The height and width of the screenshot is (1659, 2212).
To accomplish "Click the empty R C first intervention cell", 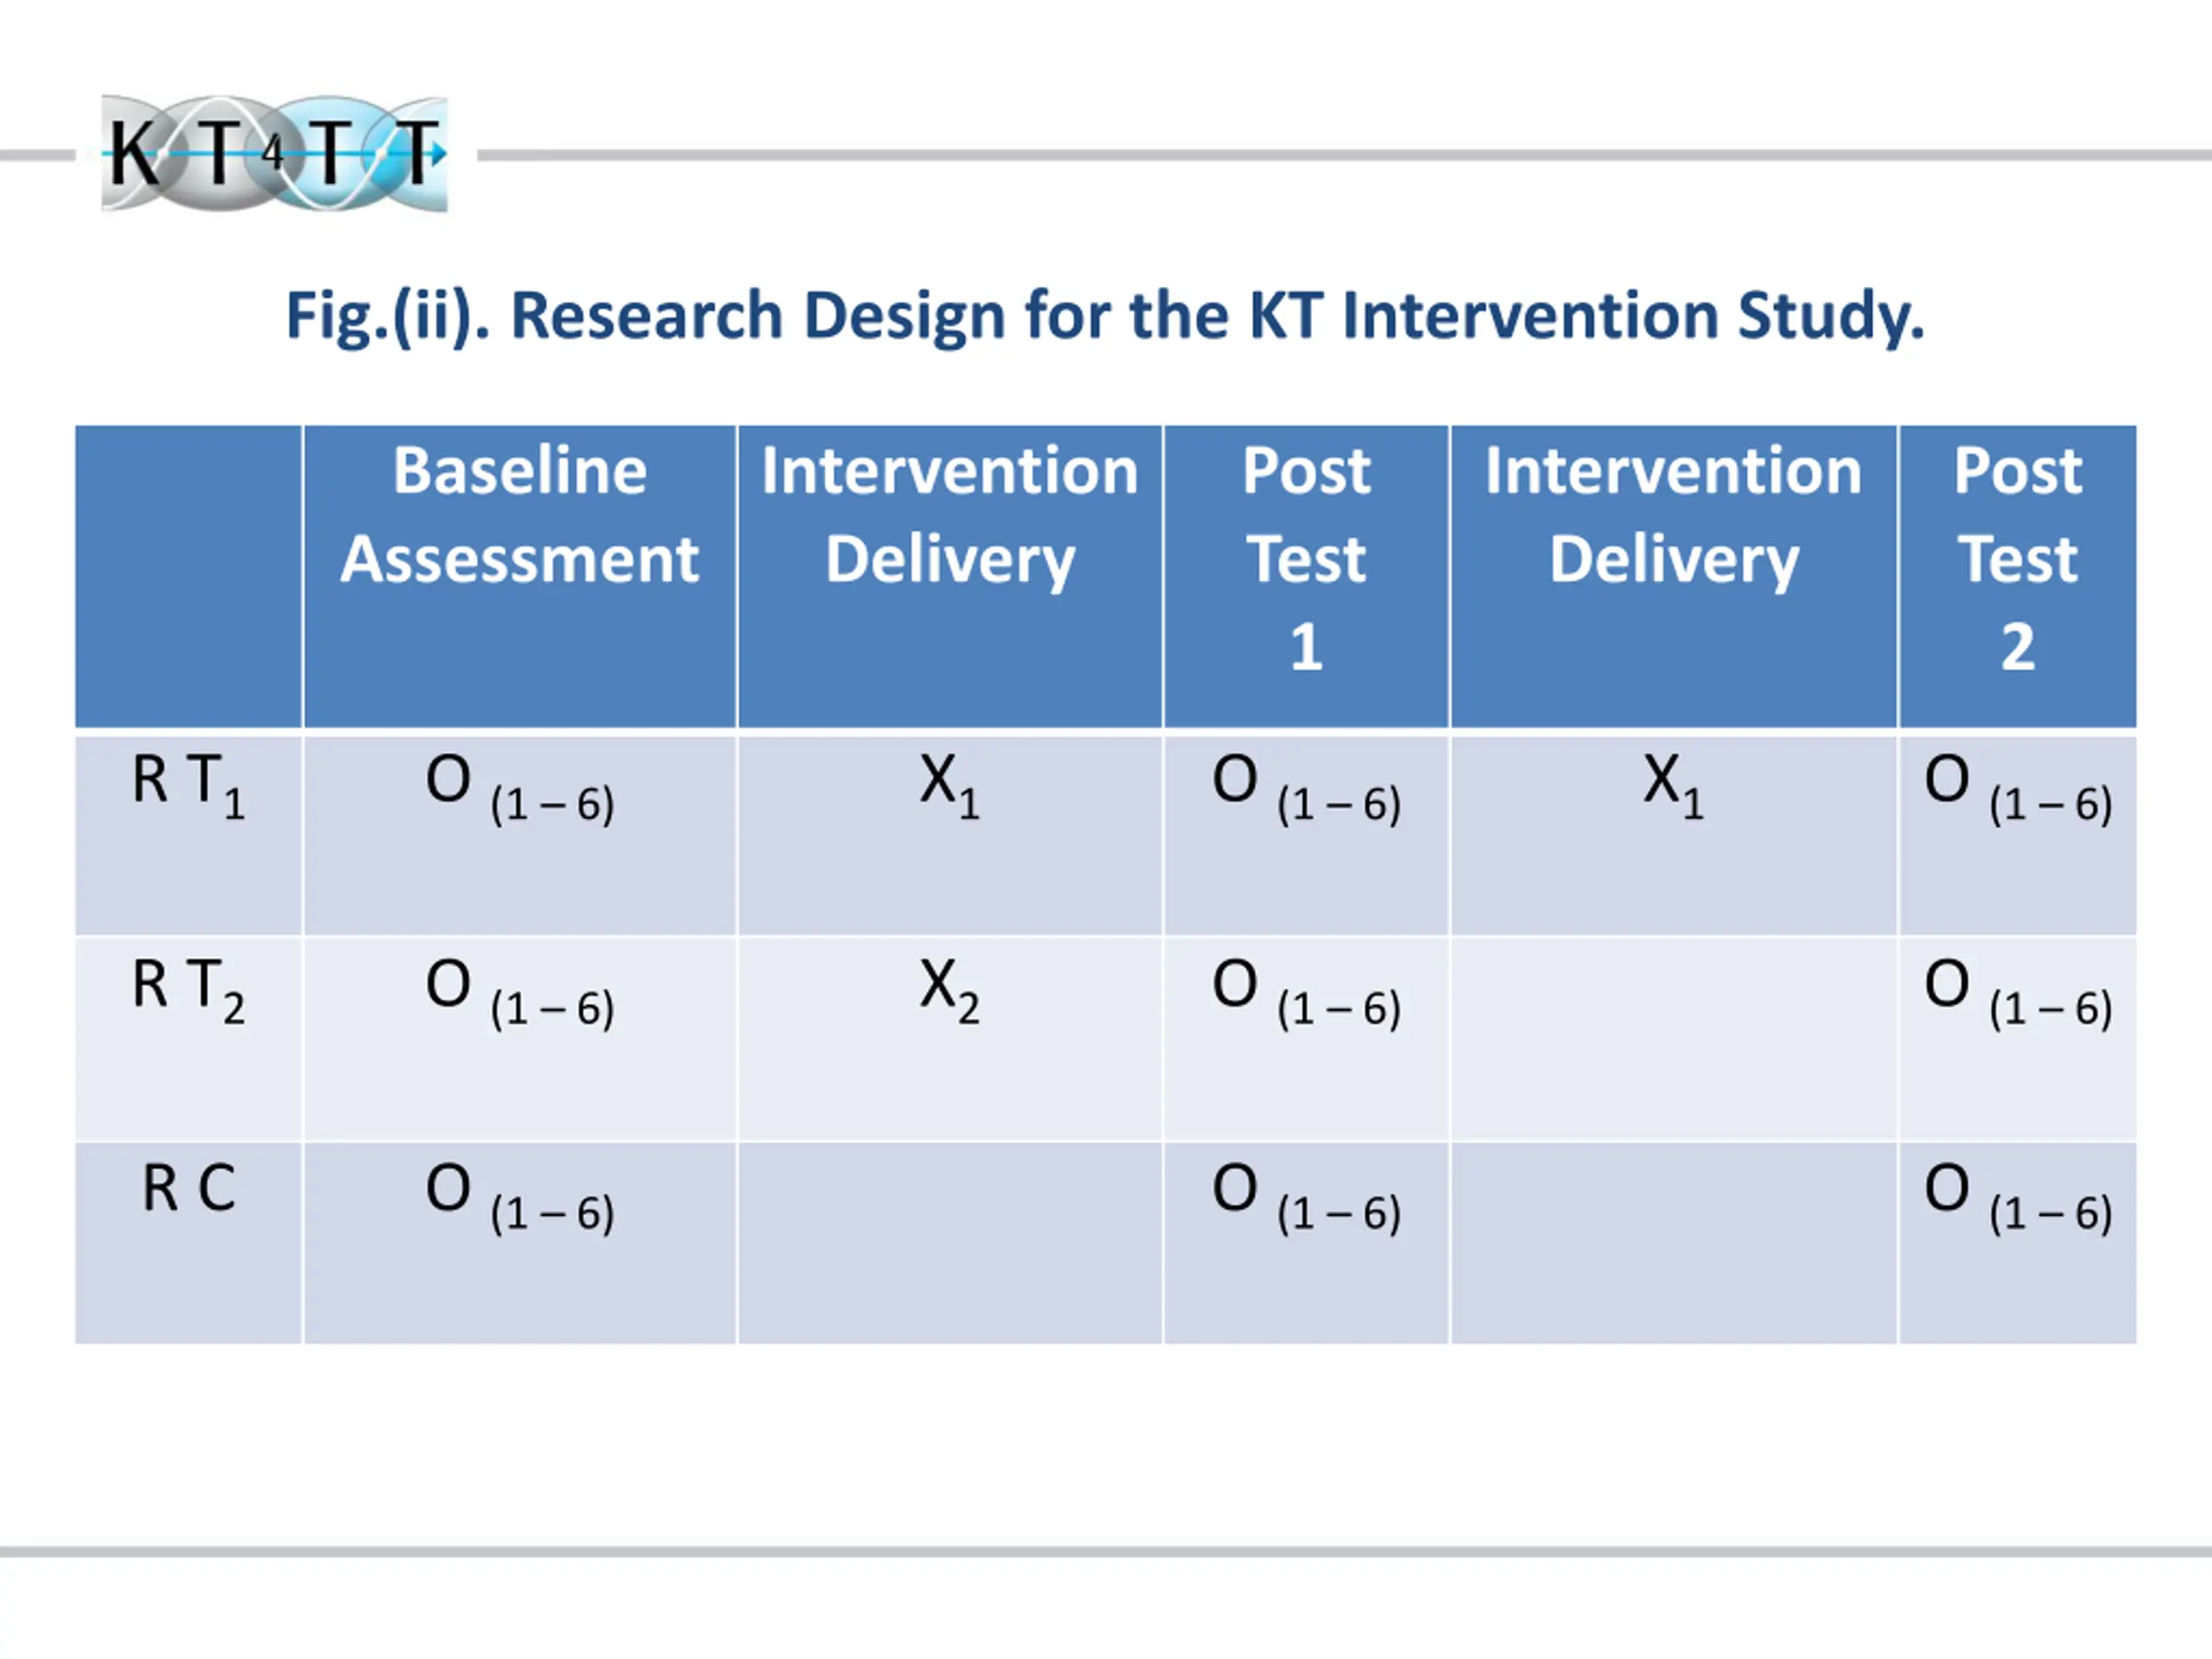I will coord(950,1242).
